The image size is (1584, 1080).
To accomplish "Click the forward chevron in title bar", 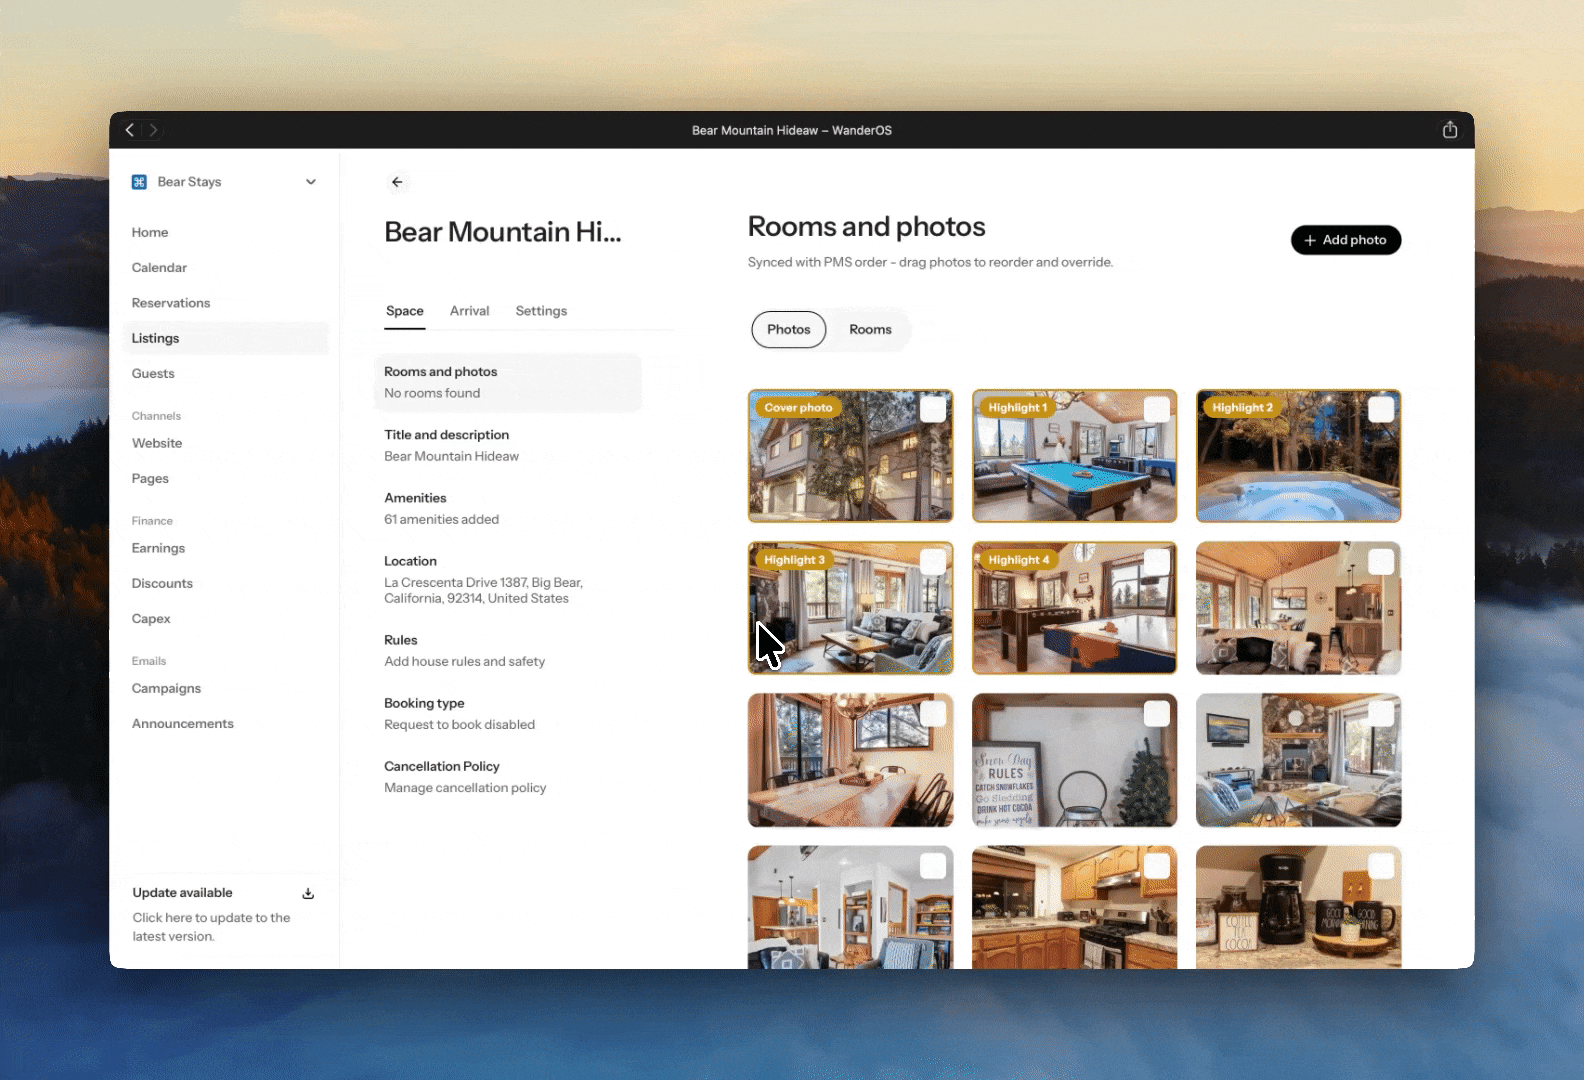I will (153, 130).
